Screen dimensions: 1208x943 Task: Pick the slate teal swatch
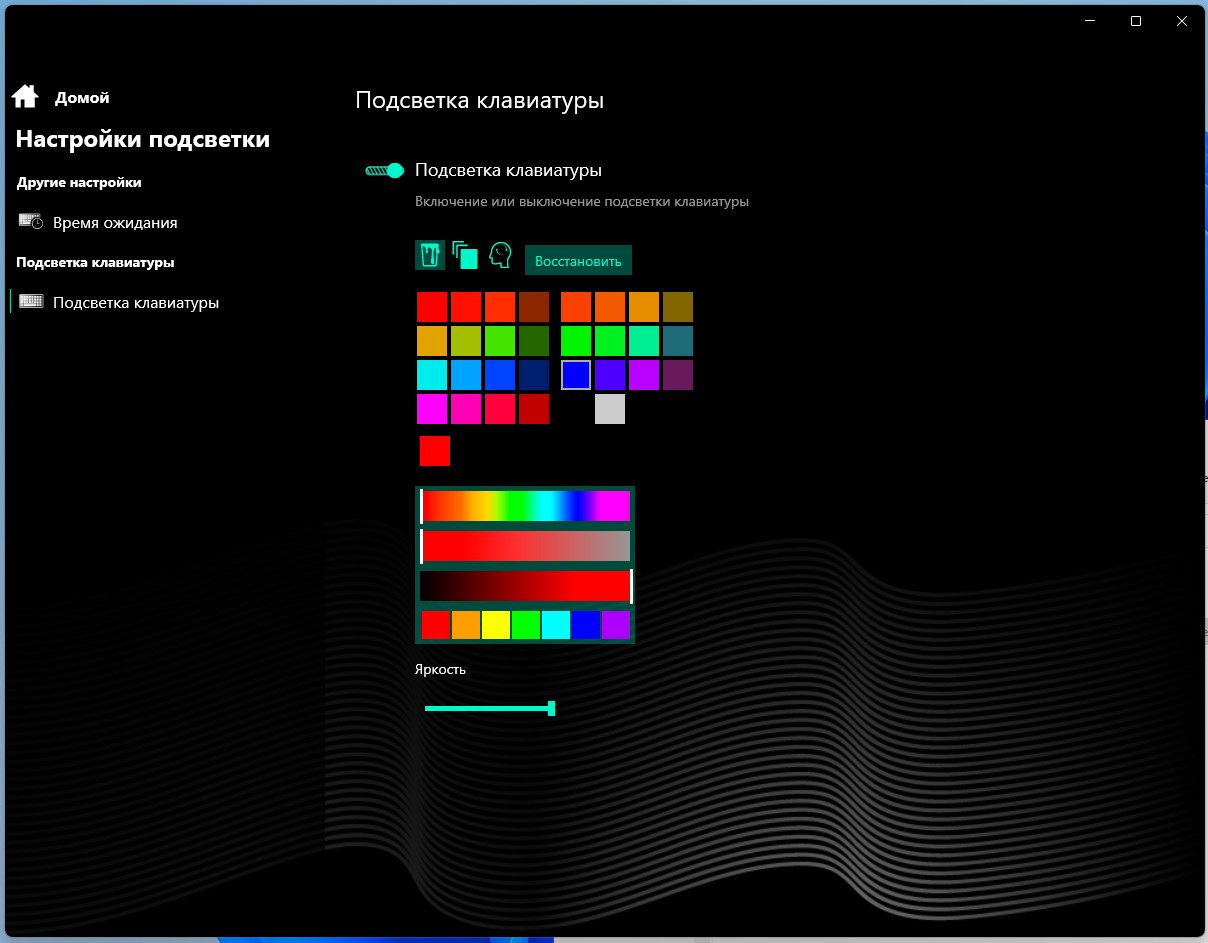tap(678, 341)
